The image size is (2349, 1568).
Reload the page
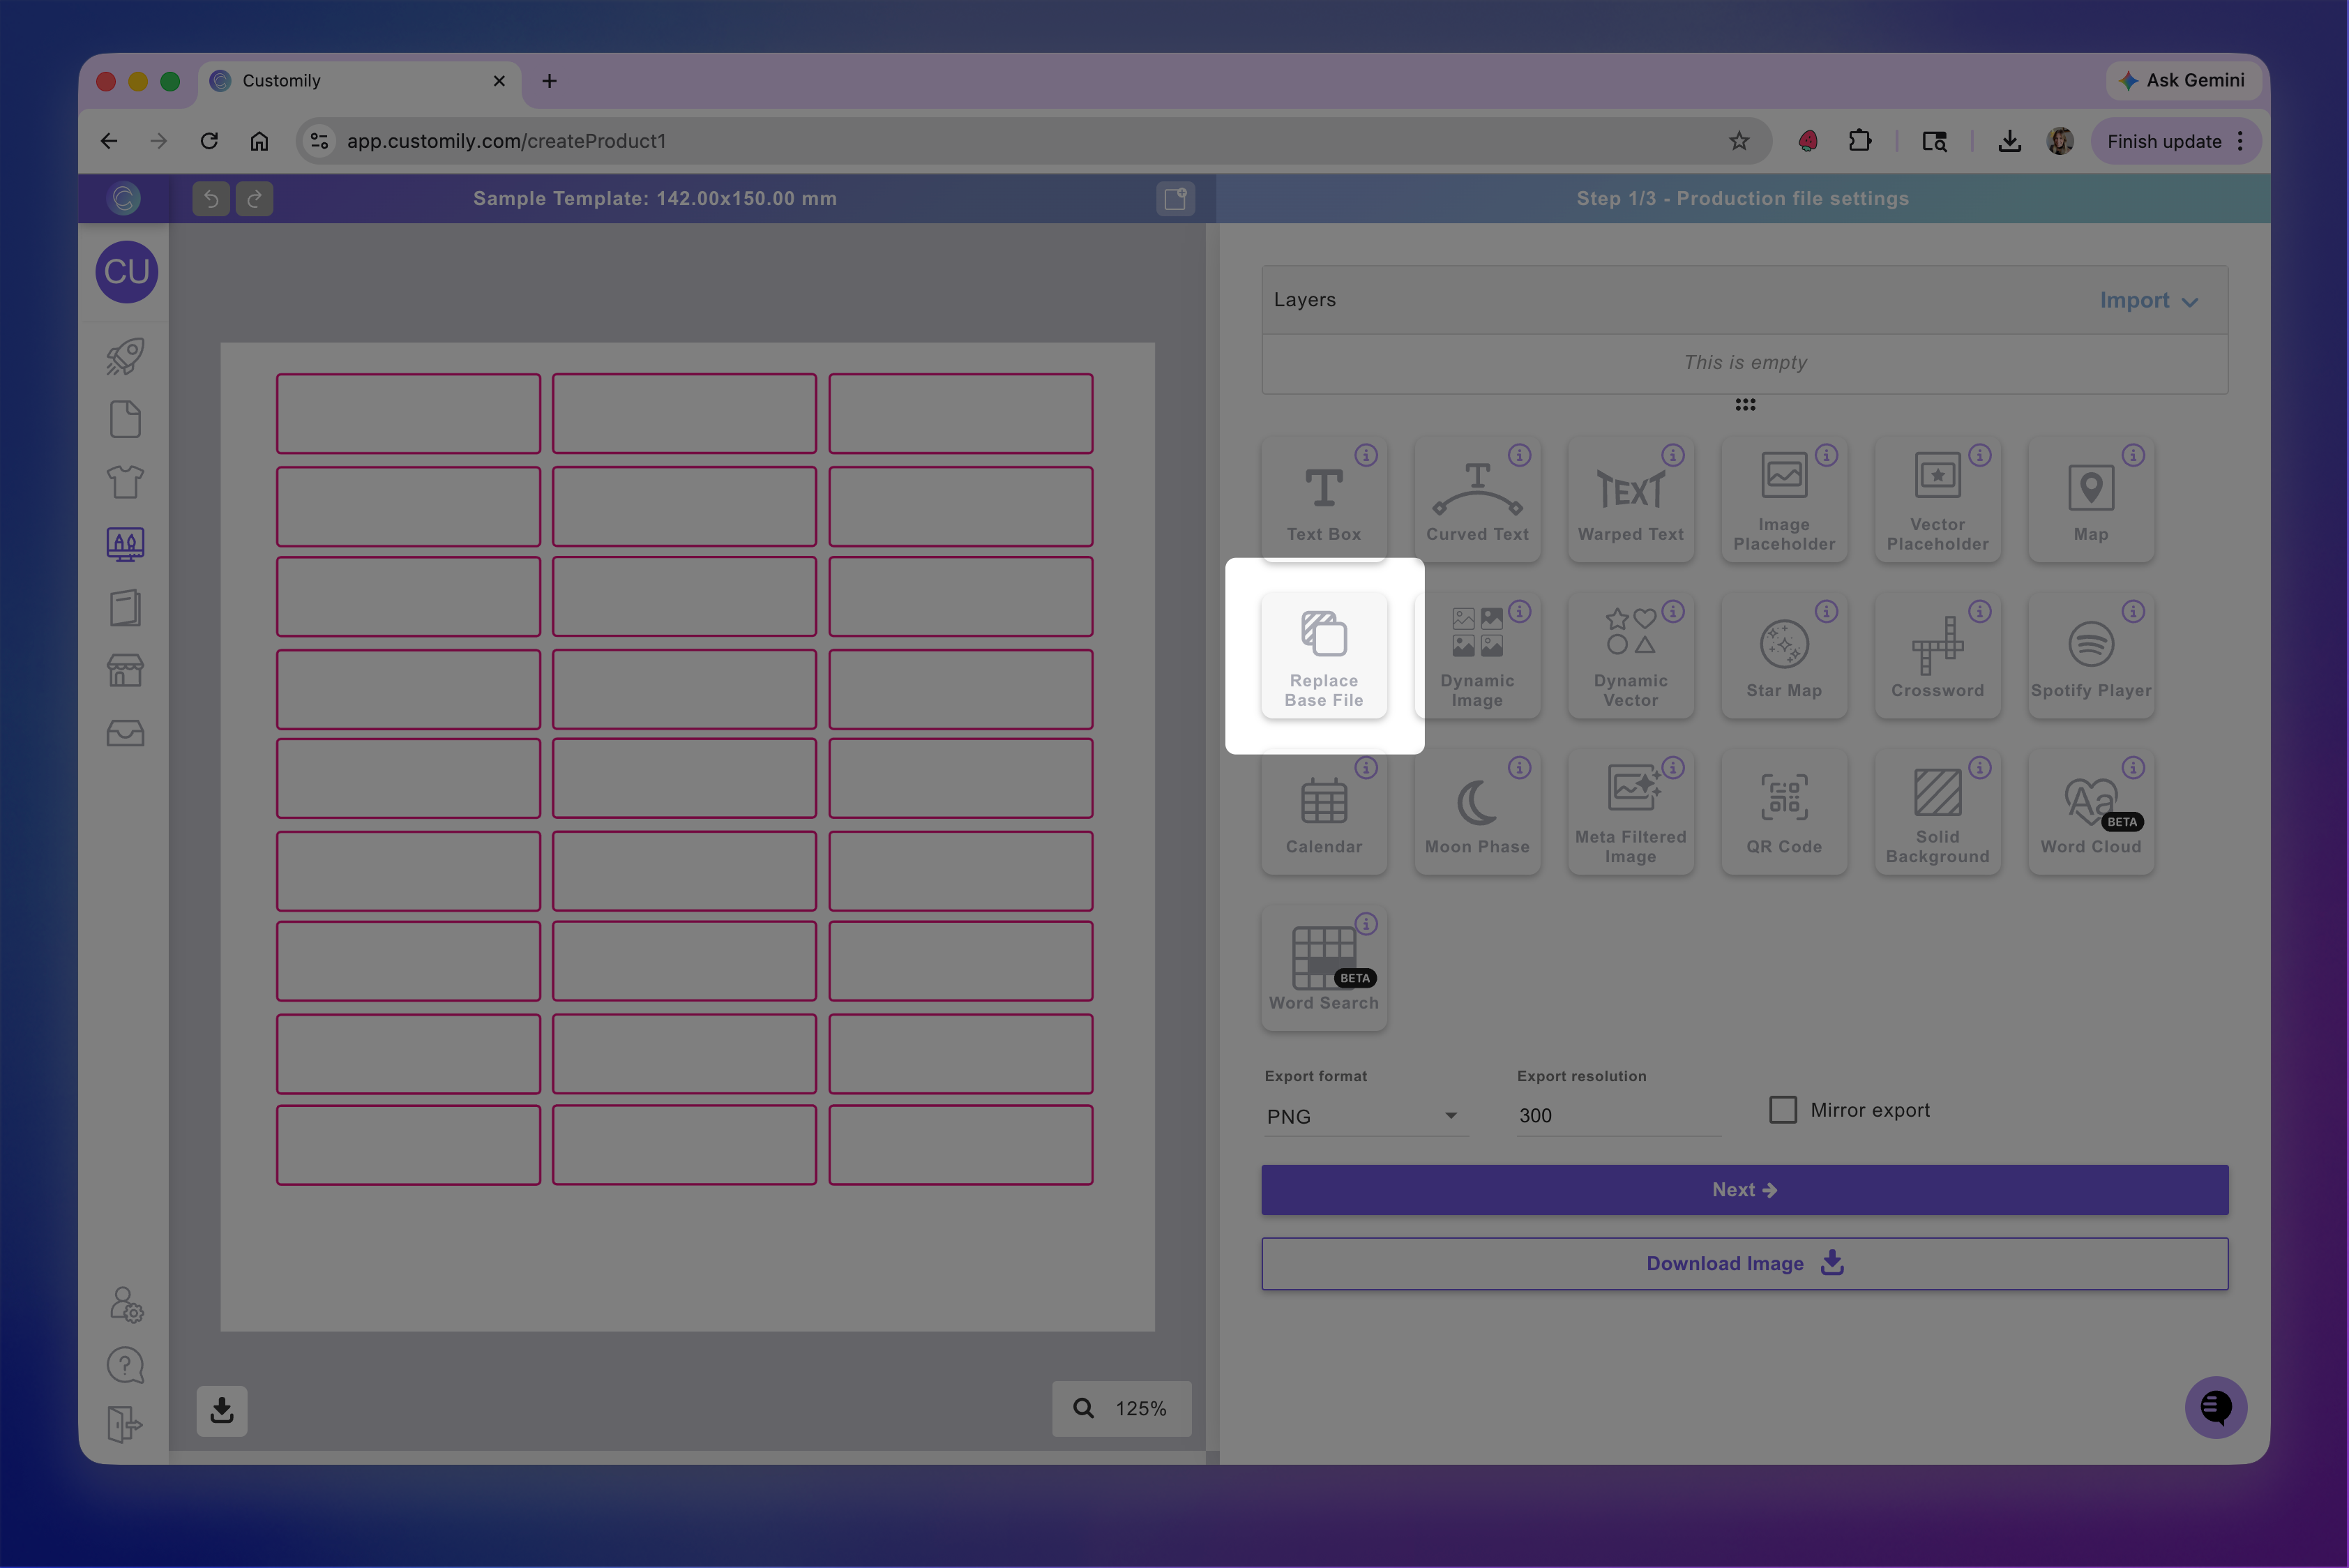coord(209,141)
